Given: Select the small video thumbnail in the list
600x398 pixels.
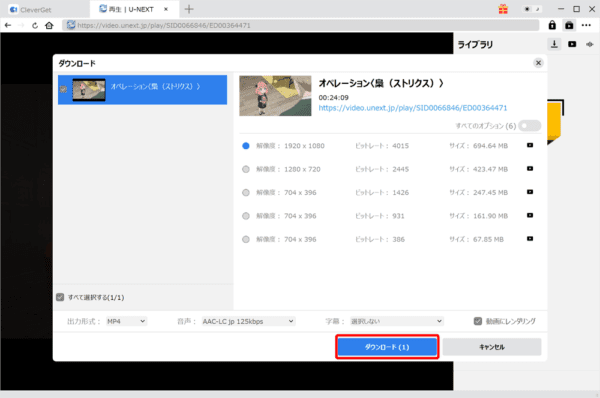Looking at the screenshot, I should tap(89, 90).
